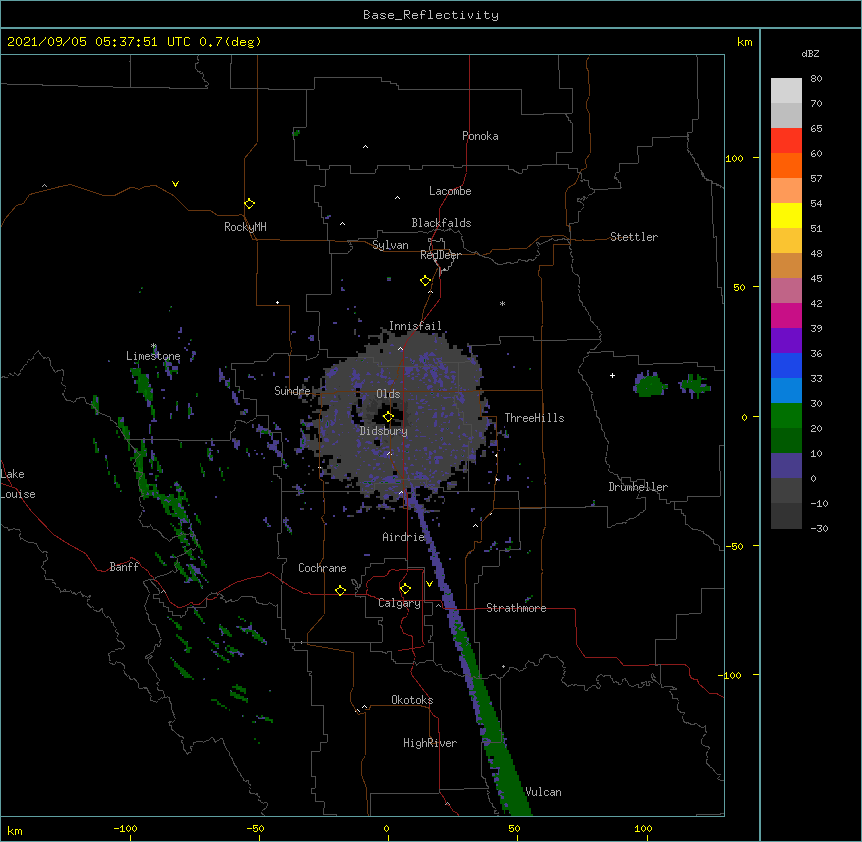Image resolution: width=862 pixels, height=842 pixels.
Task: Click the asterisk marker above Limestone
Action: click(x=154, y=346)
